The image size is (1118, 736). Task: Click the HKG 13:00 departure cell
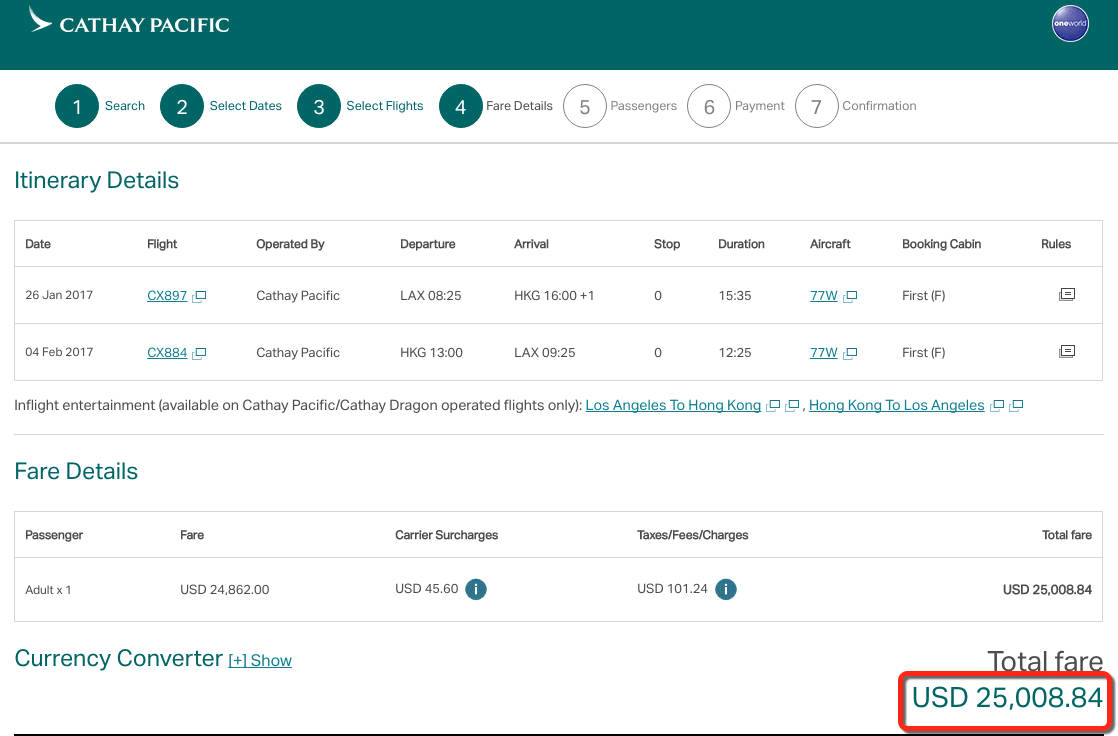(x=431, y=352)
